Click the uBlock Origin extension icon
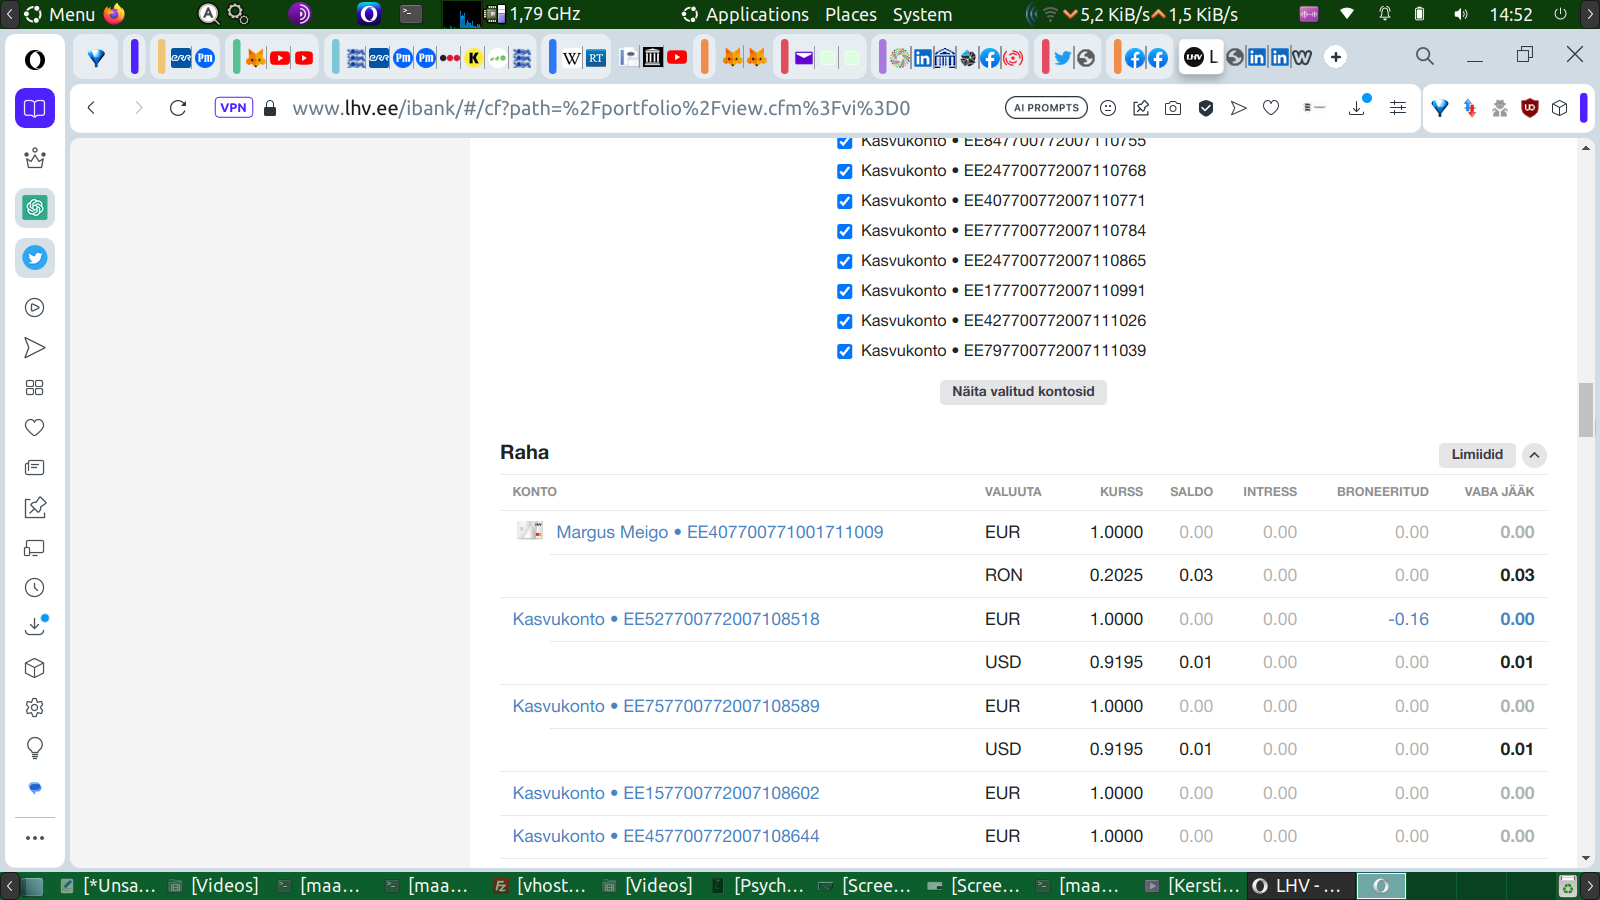The height and width of the screenshot is (900, 1600). tap(1529, 108)
